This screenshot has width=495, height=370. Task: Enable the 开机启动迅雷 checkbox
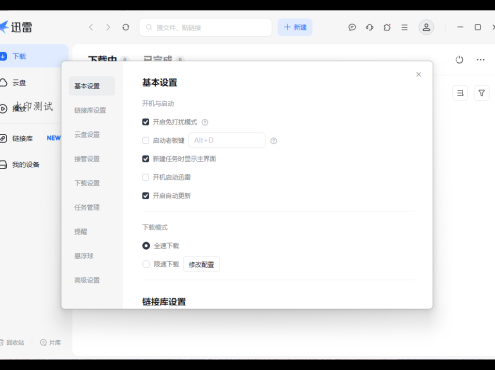click(146, 177)
